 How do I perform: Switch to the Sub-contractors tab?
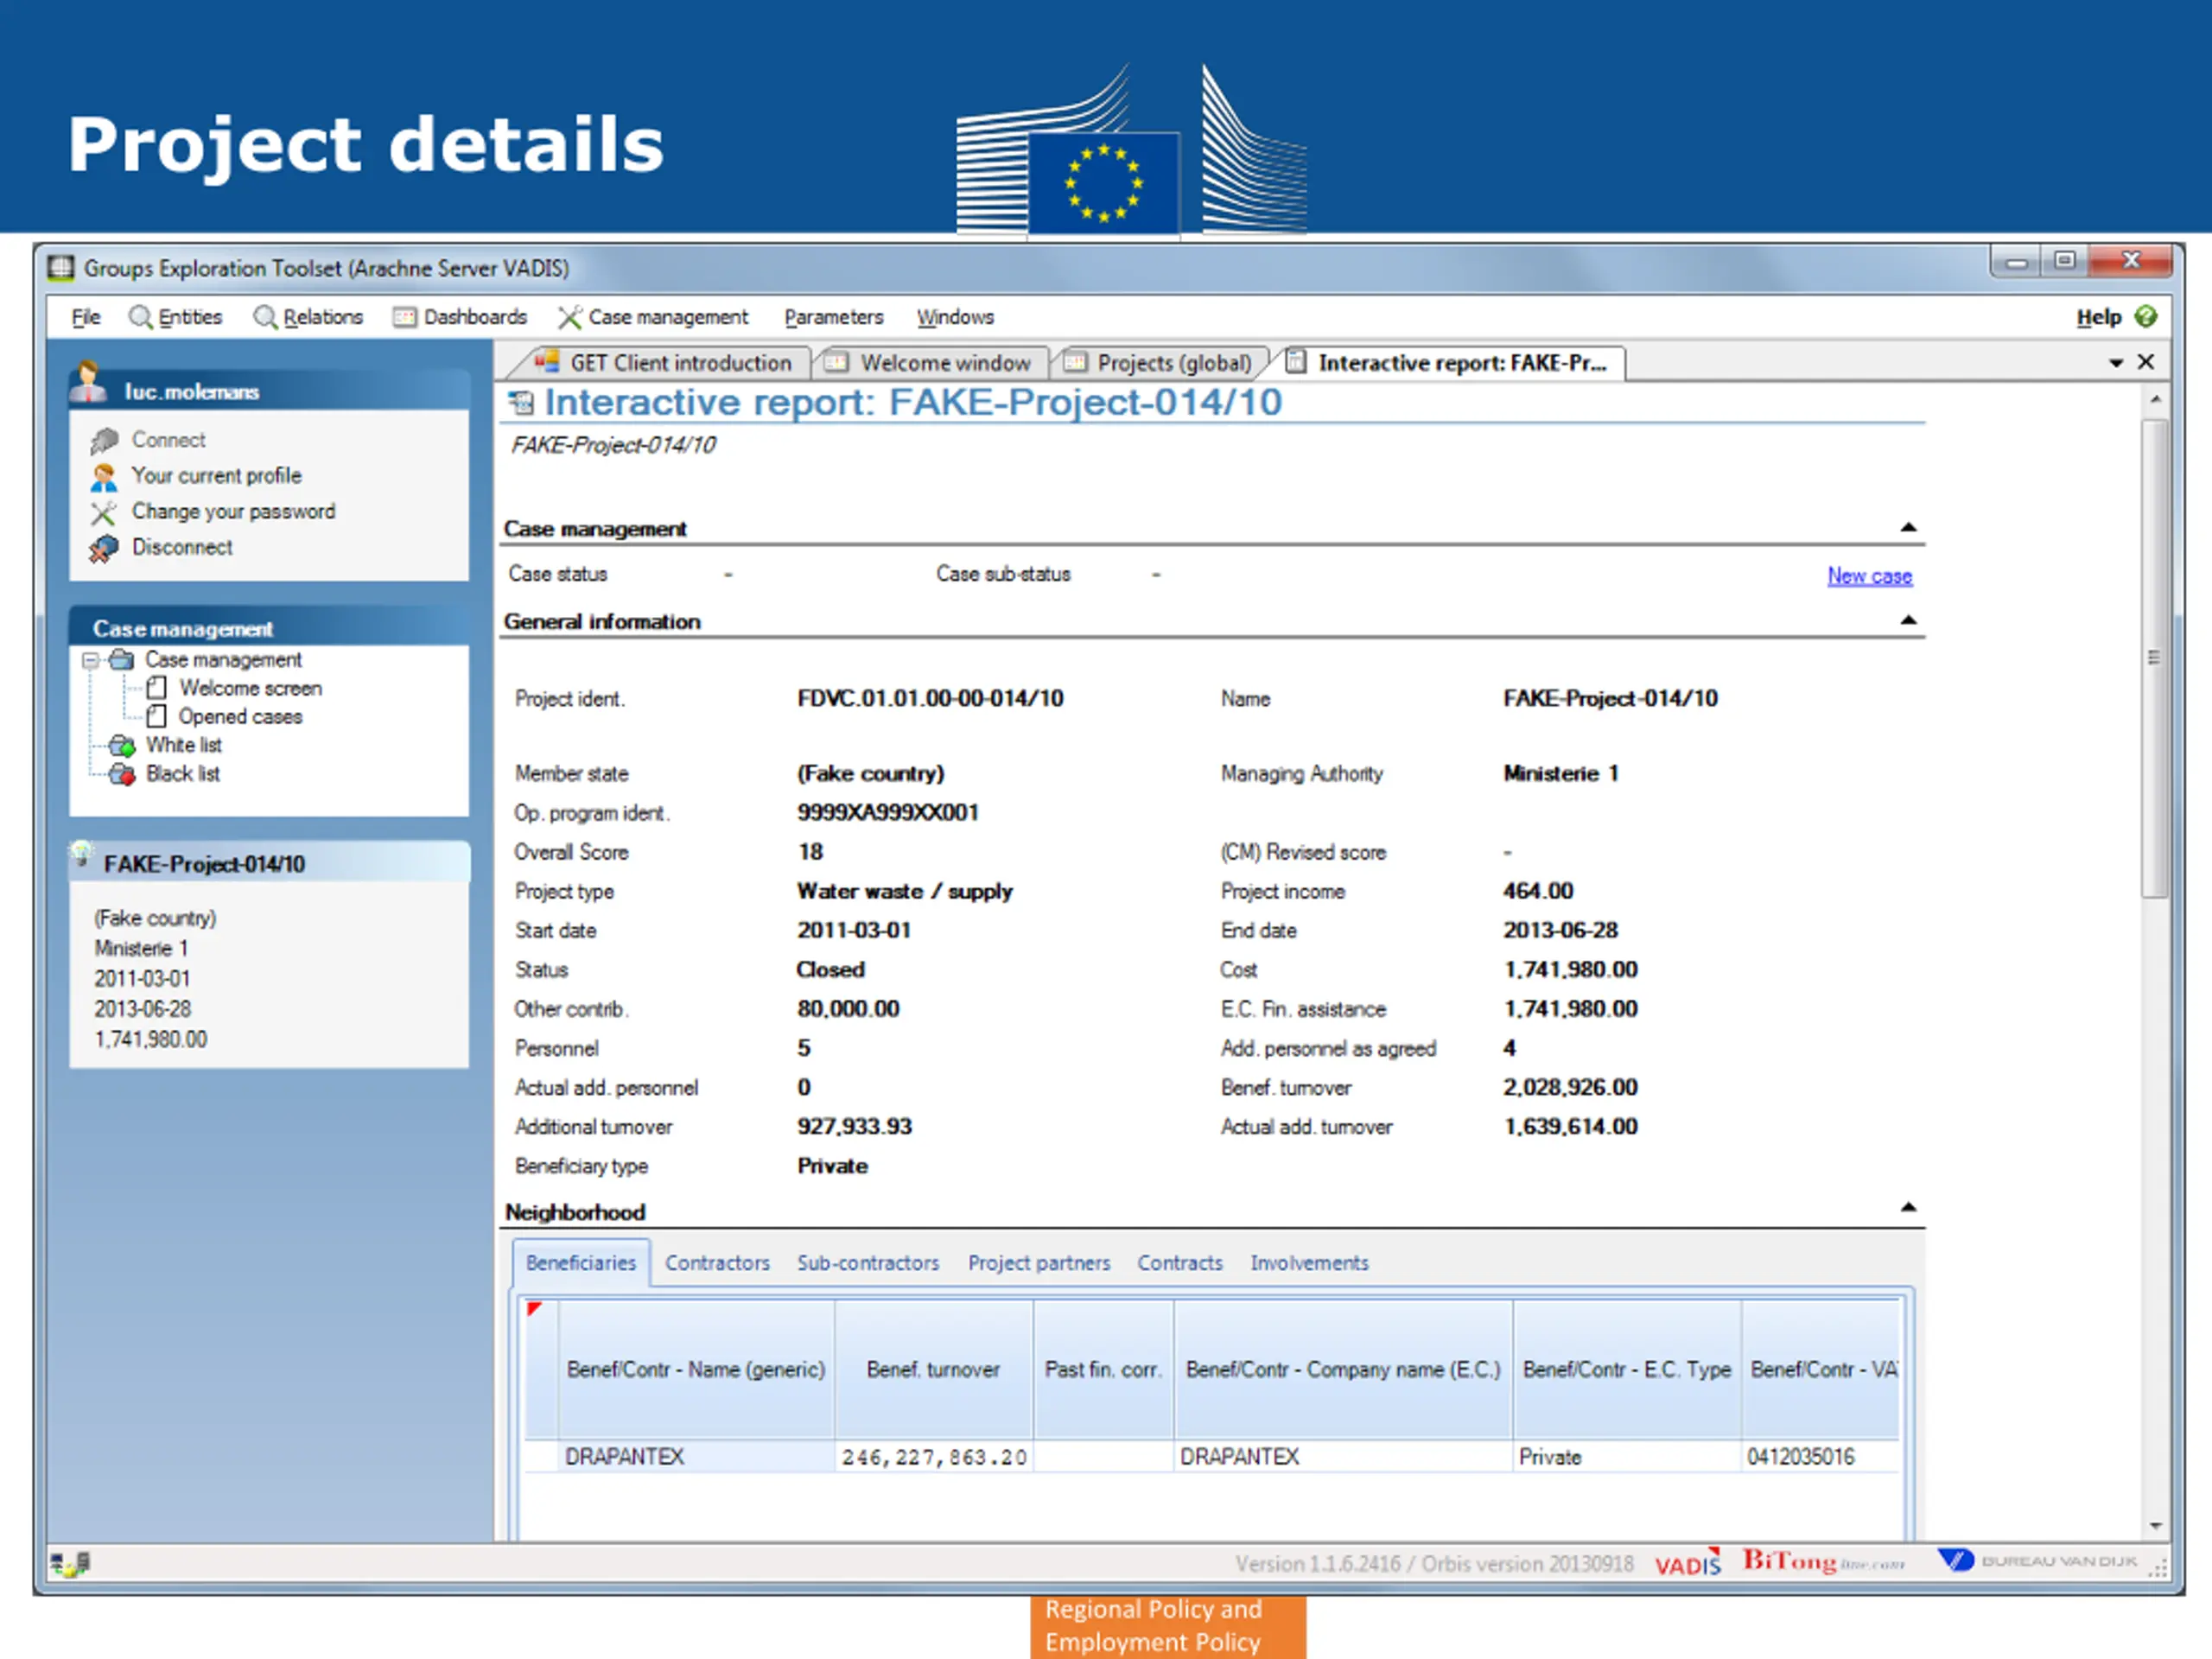(x=868, y=1263)
